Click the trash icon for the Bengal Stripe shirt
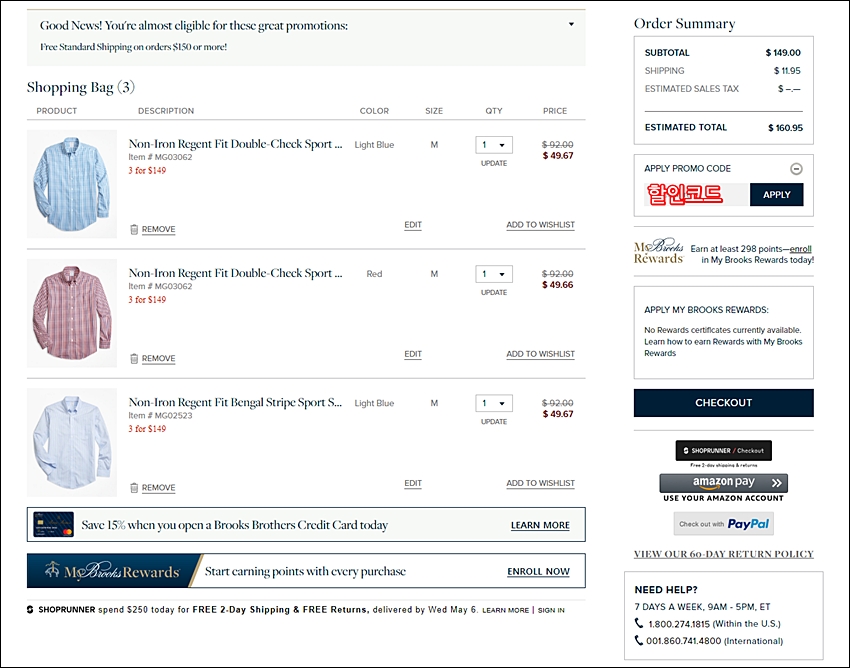 pyautogui.click(x=134, y=487)
